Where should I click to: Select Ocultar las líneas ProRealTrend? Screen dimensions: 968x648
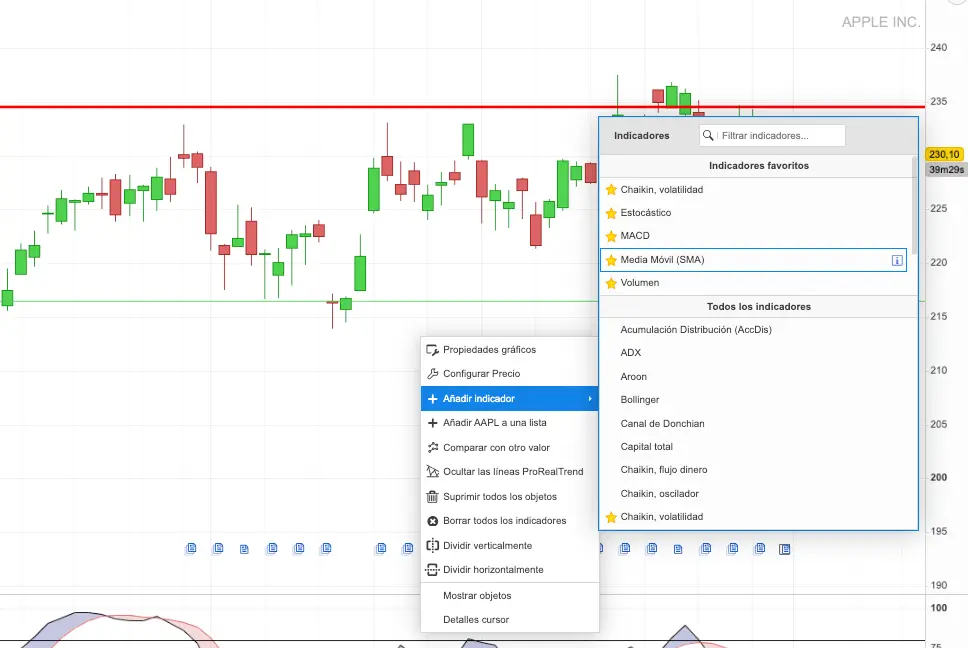tap(512, 472)
